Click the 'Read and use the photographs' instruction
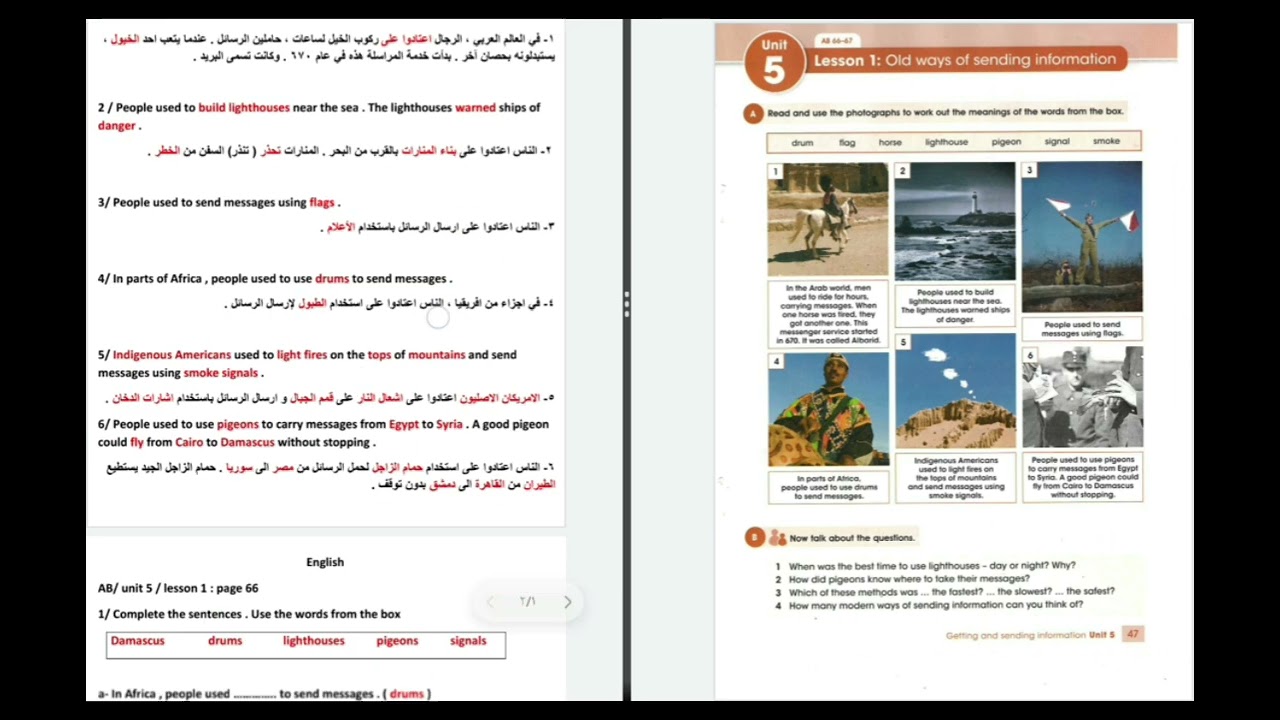The height and width of the screenshot is (720, 1280). pos(946,113)
